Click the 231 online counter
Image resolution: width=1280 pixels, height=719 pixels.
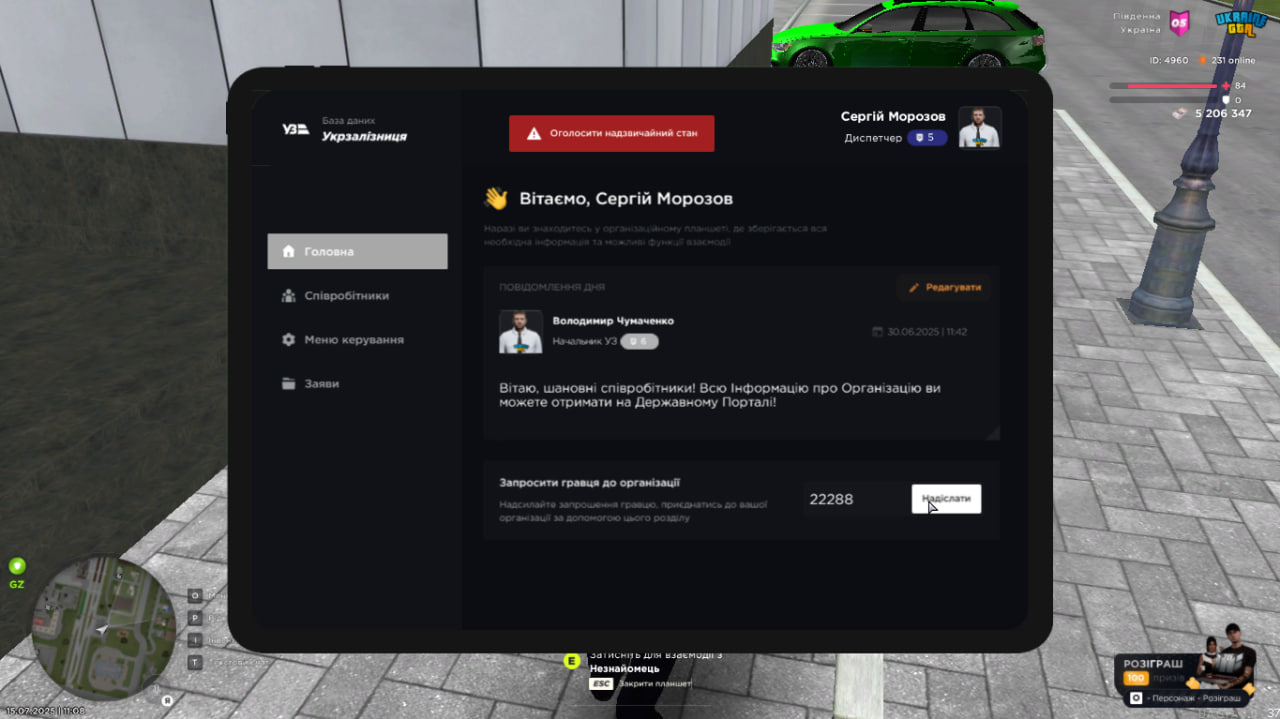pos(1233,60)
